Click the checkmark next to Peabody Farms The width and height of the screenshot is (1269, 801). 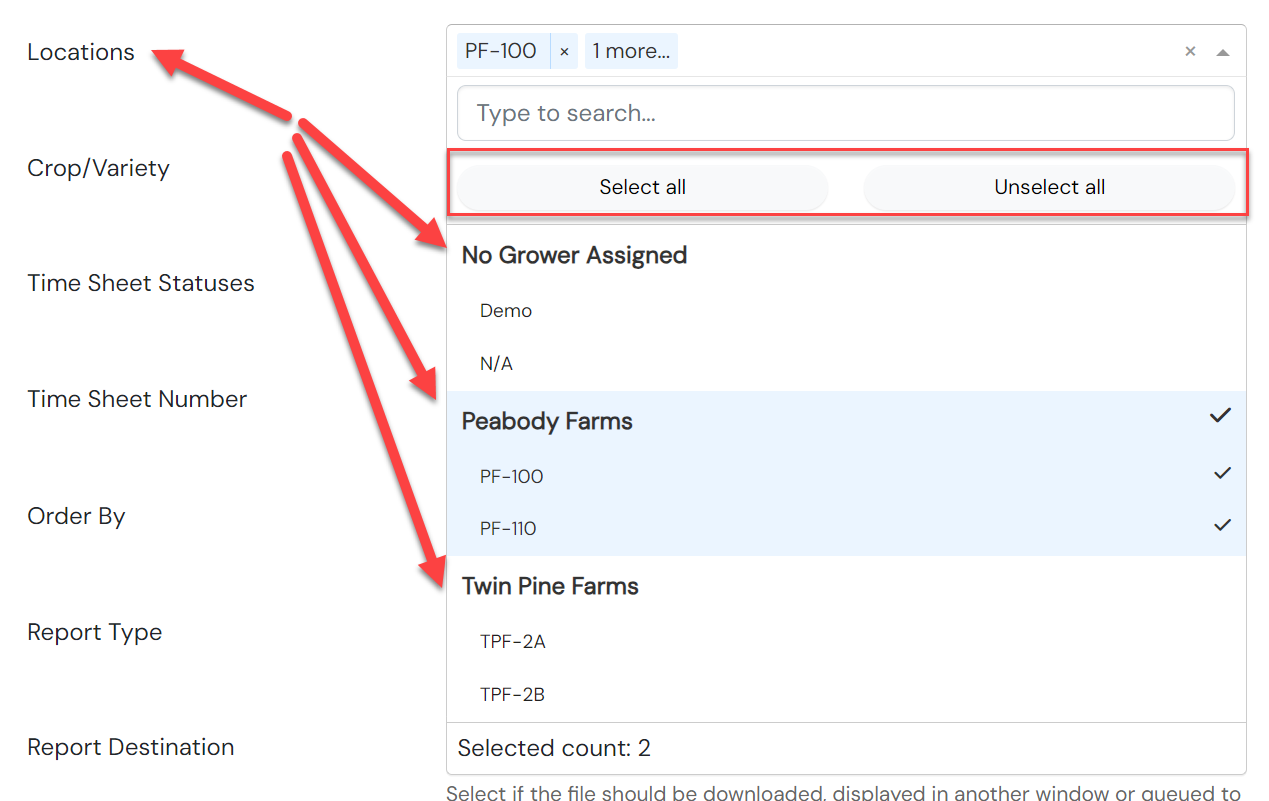[x=1220, y=415]
